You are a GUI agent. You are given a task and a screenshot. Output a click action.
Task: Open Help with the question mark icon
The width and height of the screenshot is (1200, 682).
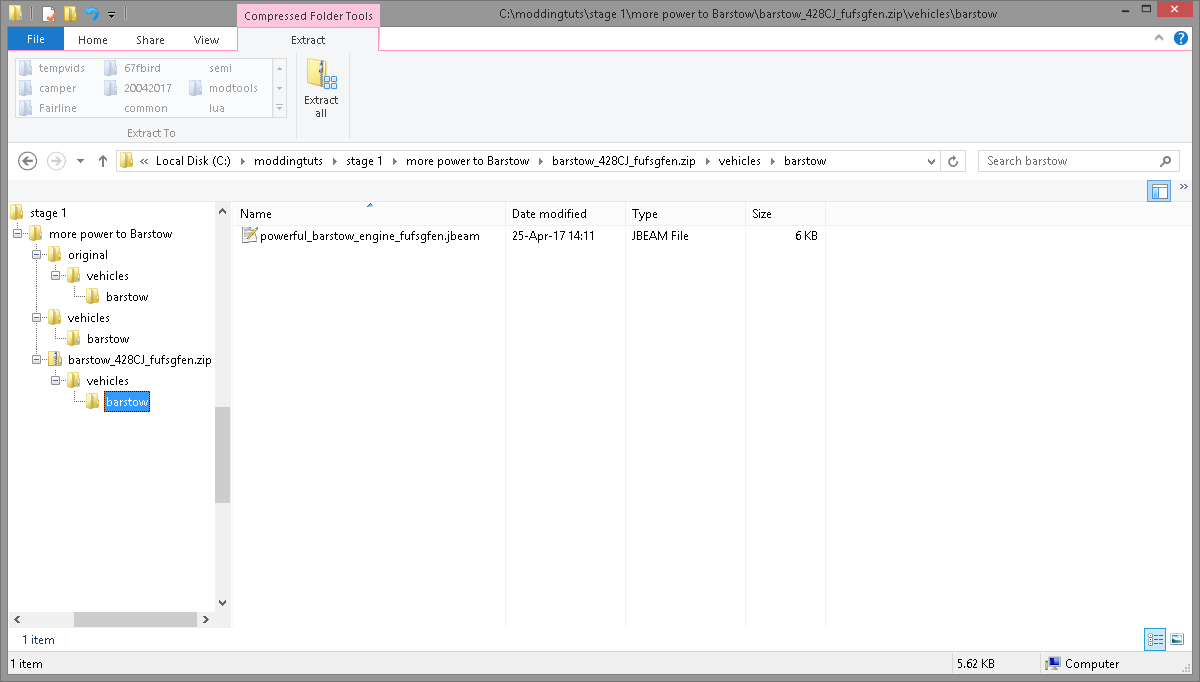coord(1179,38)
